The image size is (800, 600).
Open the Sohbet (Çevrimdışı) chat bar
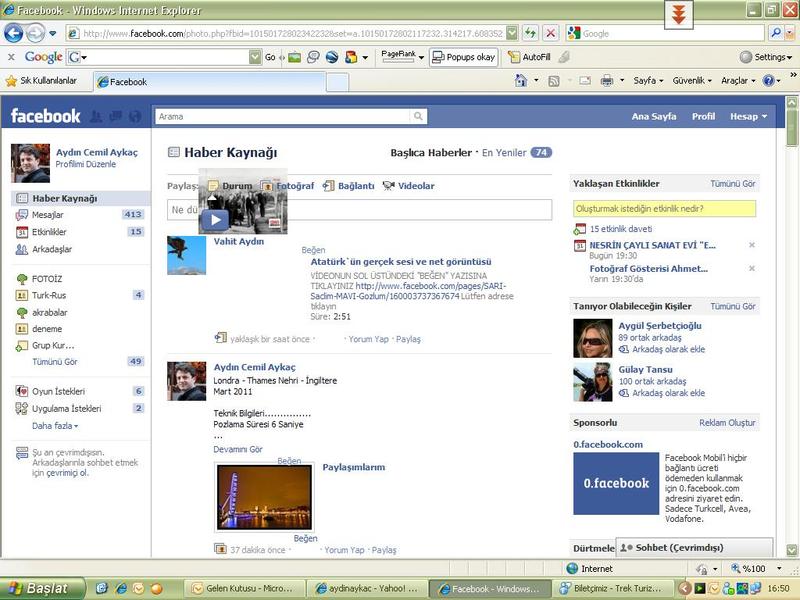pos(694,547)
